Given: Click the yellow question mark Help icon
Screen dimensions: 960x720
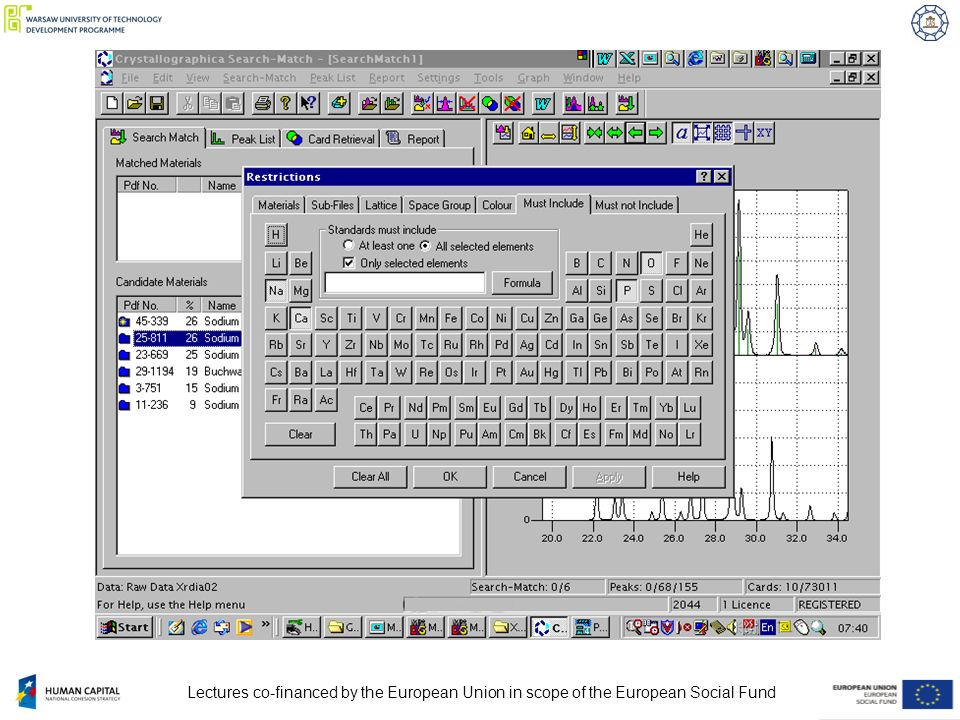Looking at the screenshot, I should tap(285, 103).
